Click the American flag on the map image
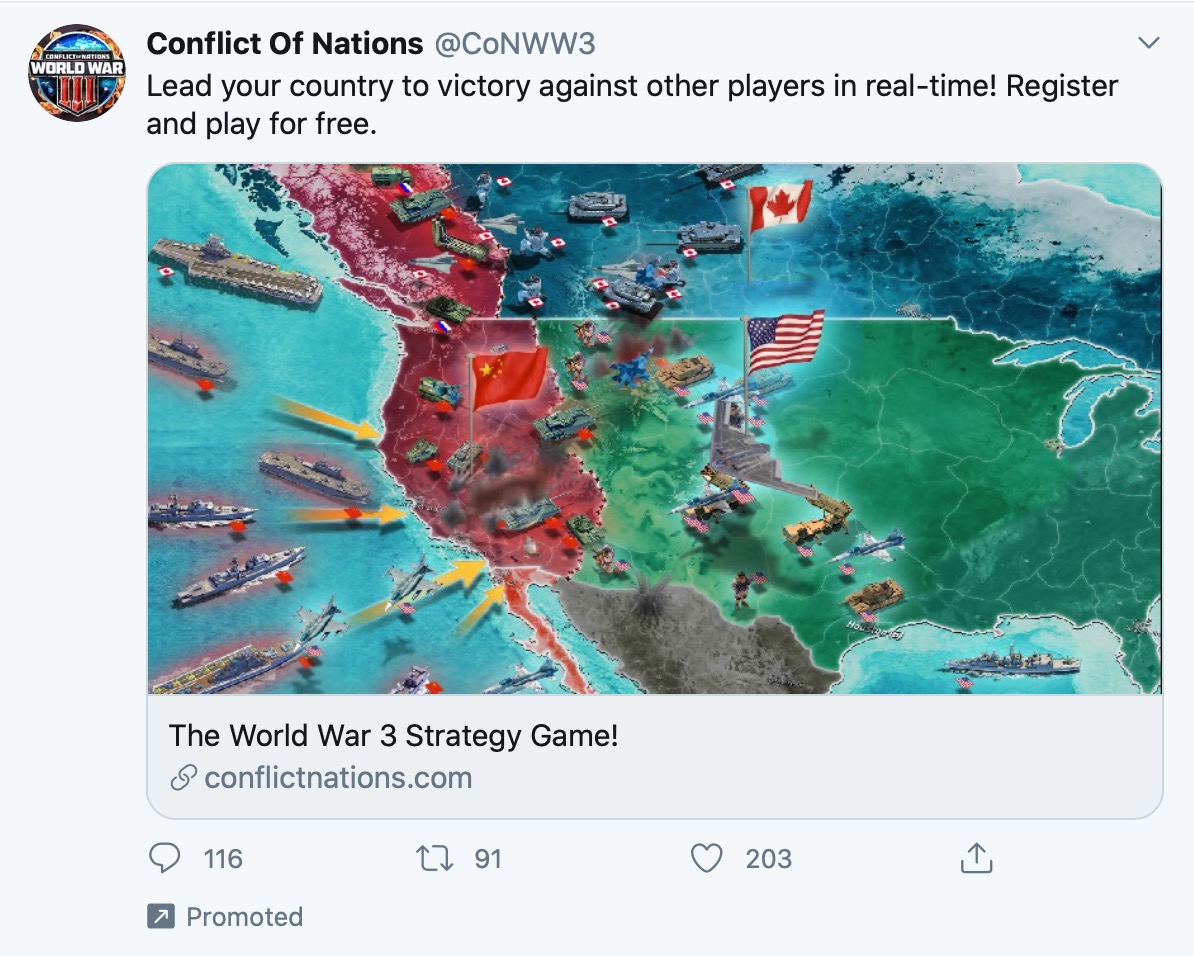This screenshot has width=1194, height=956. 785,341
